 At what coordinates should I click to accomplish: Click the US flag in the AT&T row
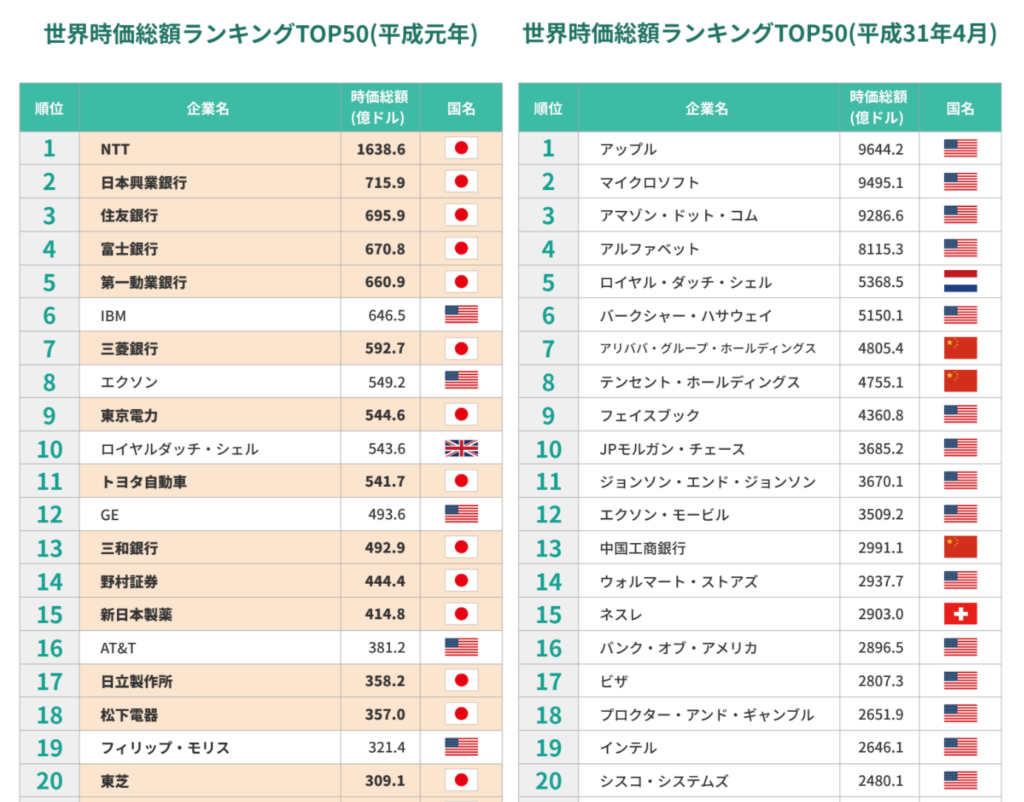coord(461,647)
